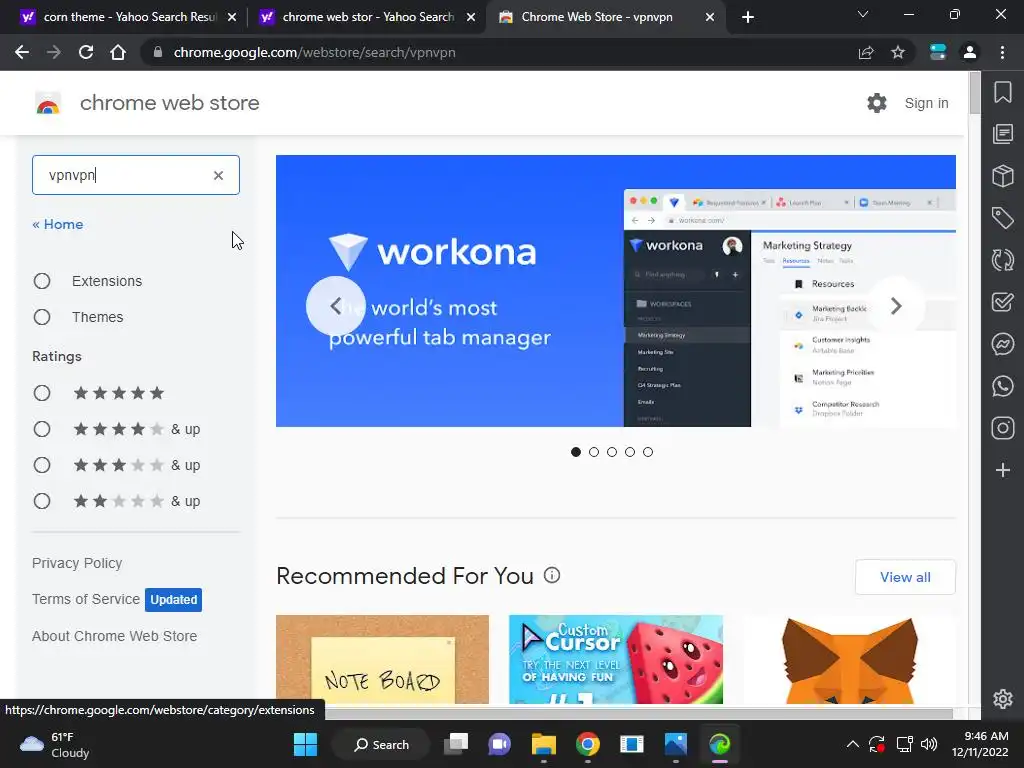The width and height of the screenshot is (1024, 768).
Task: Open the Note Board extension thumbnail
Action: 382,660
